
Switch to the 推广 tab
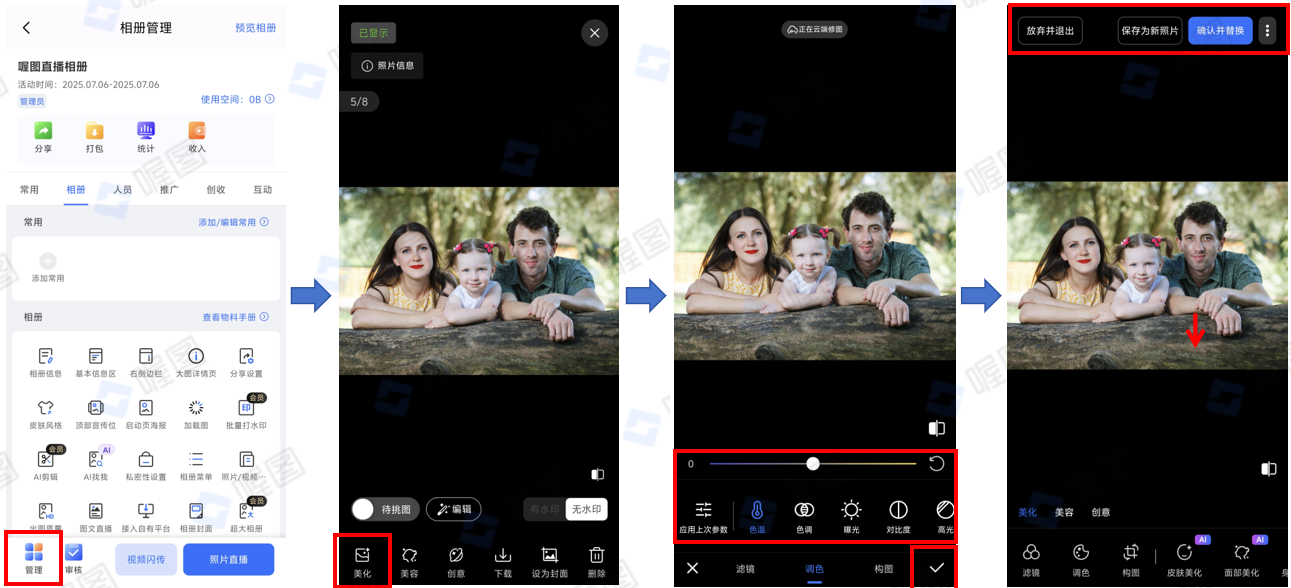169,189
